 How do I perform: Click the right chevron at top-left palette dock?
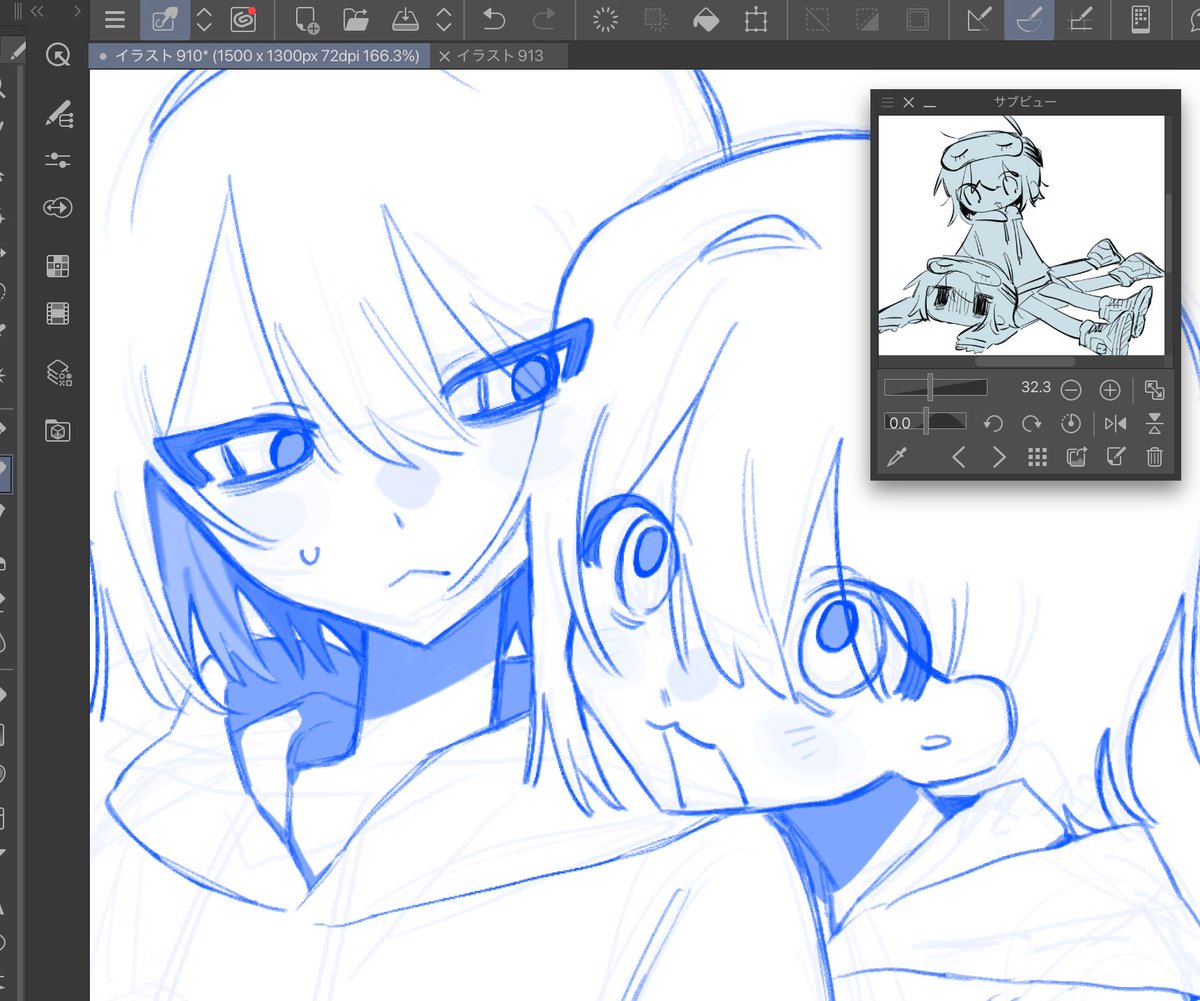point(77,11)
